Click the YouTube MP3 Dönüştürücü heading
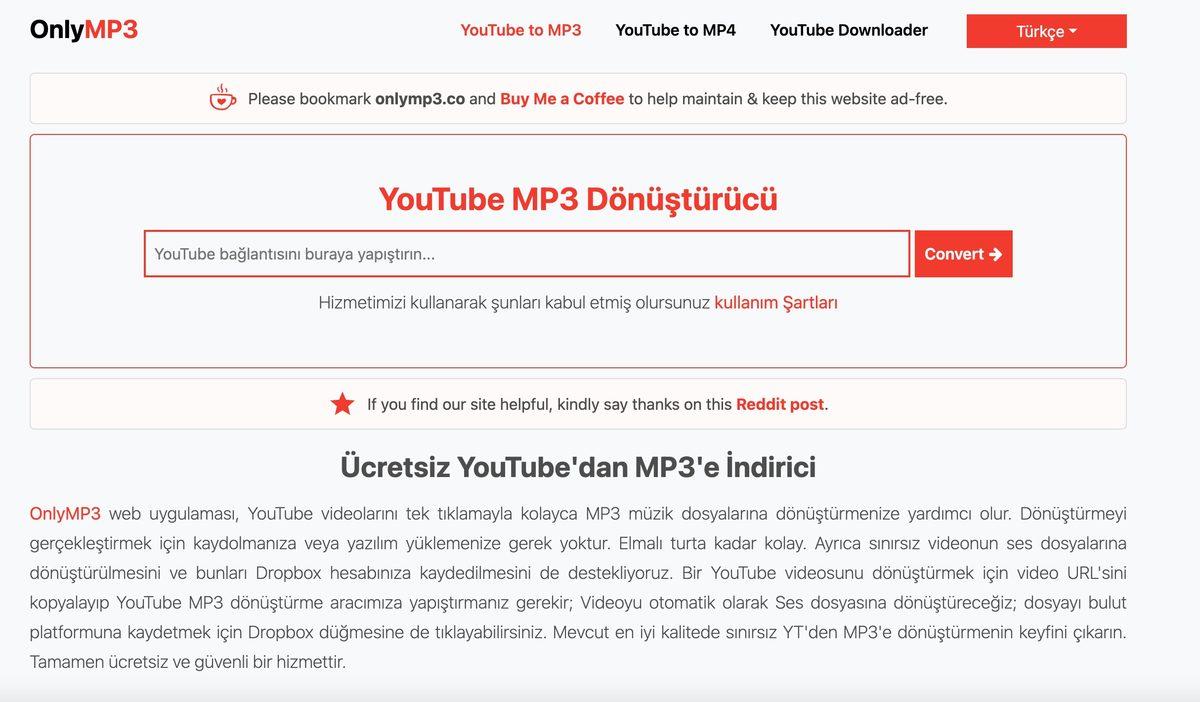This screenshot has width=1200, height=702. click(580, 199)
